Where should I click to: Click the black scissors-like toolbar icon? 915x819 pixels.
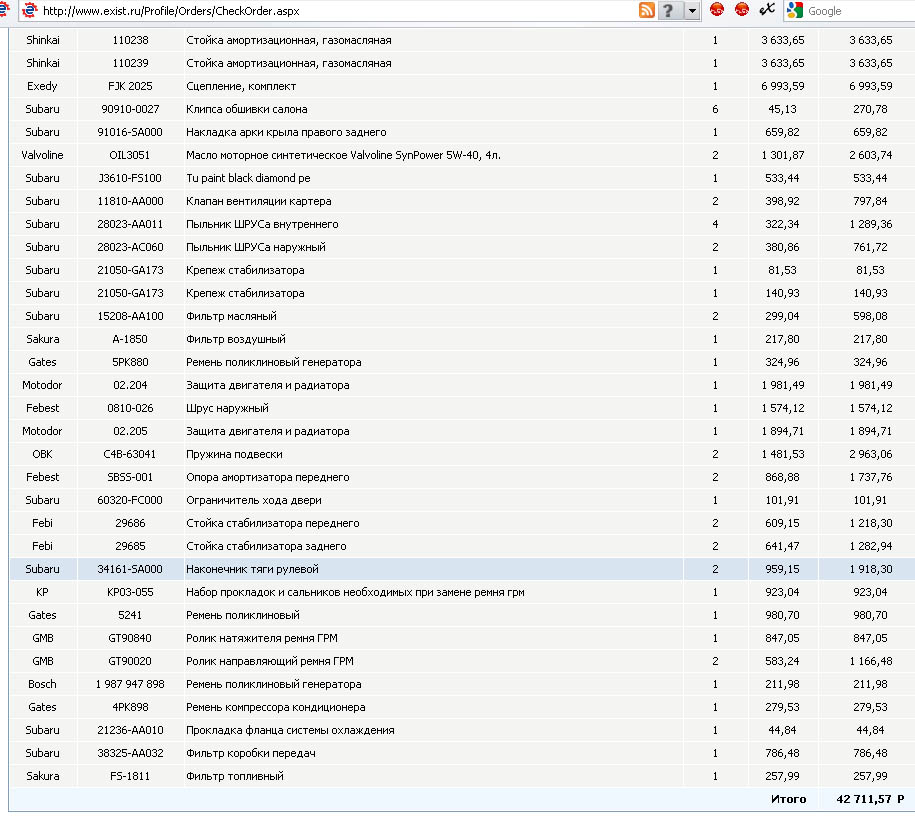pyautogui.click(x=767, y=10)
